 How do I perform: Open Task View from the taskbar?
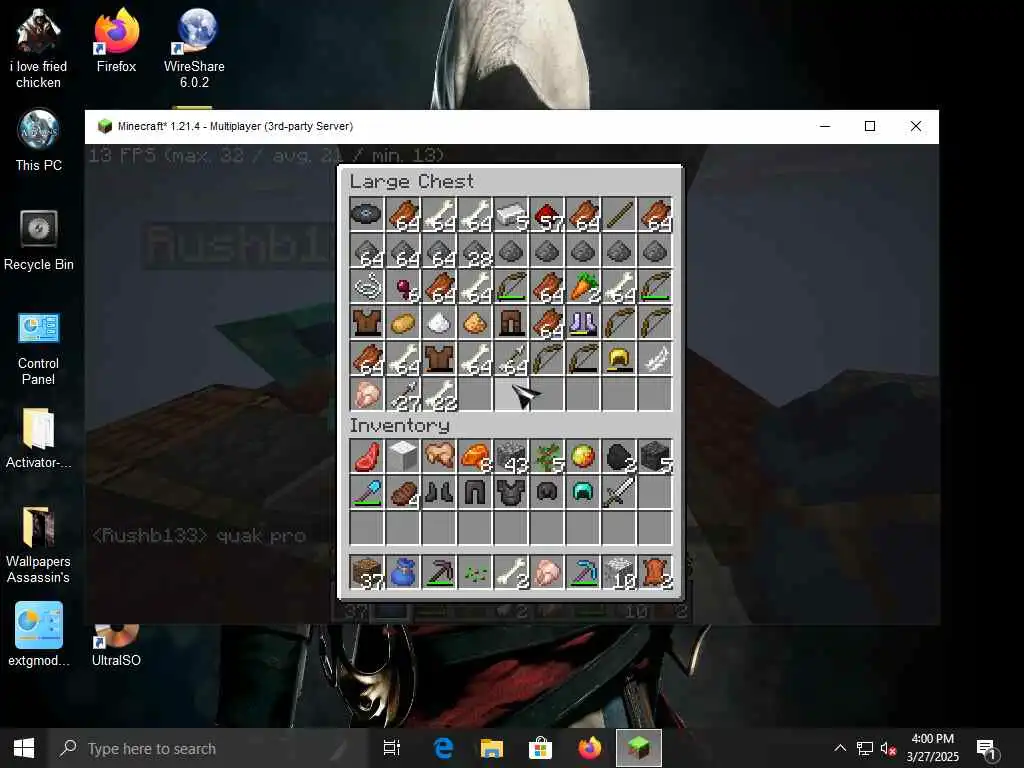[392, 748]
